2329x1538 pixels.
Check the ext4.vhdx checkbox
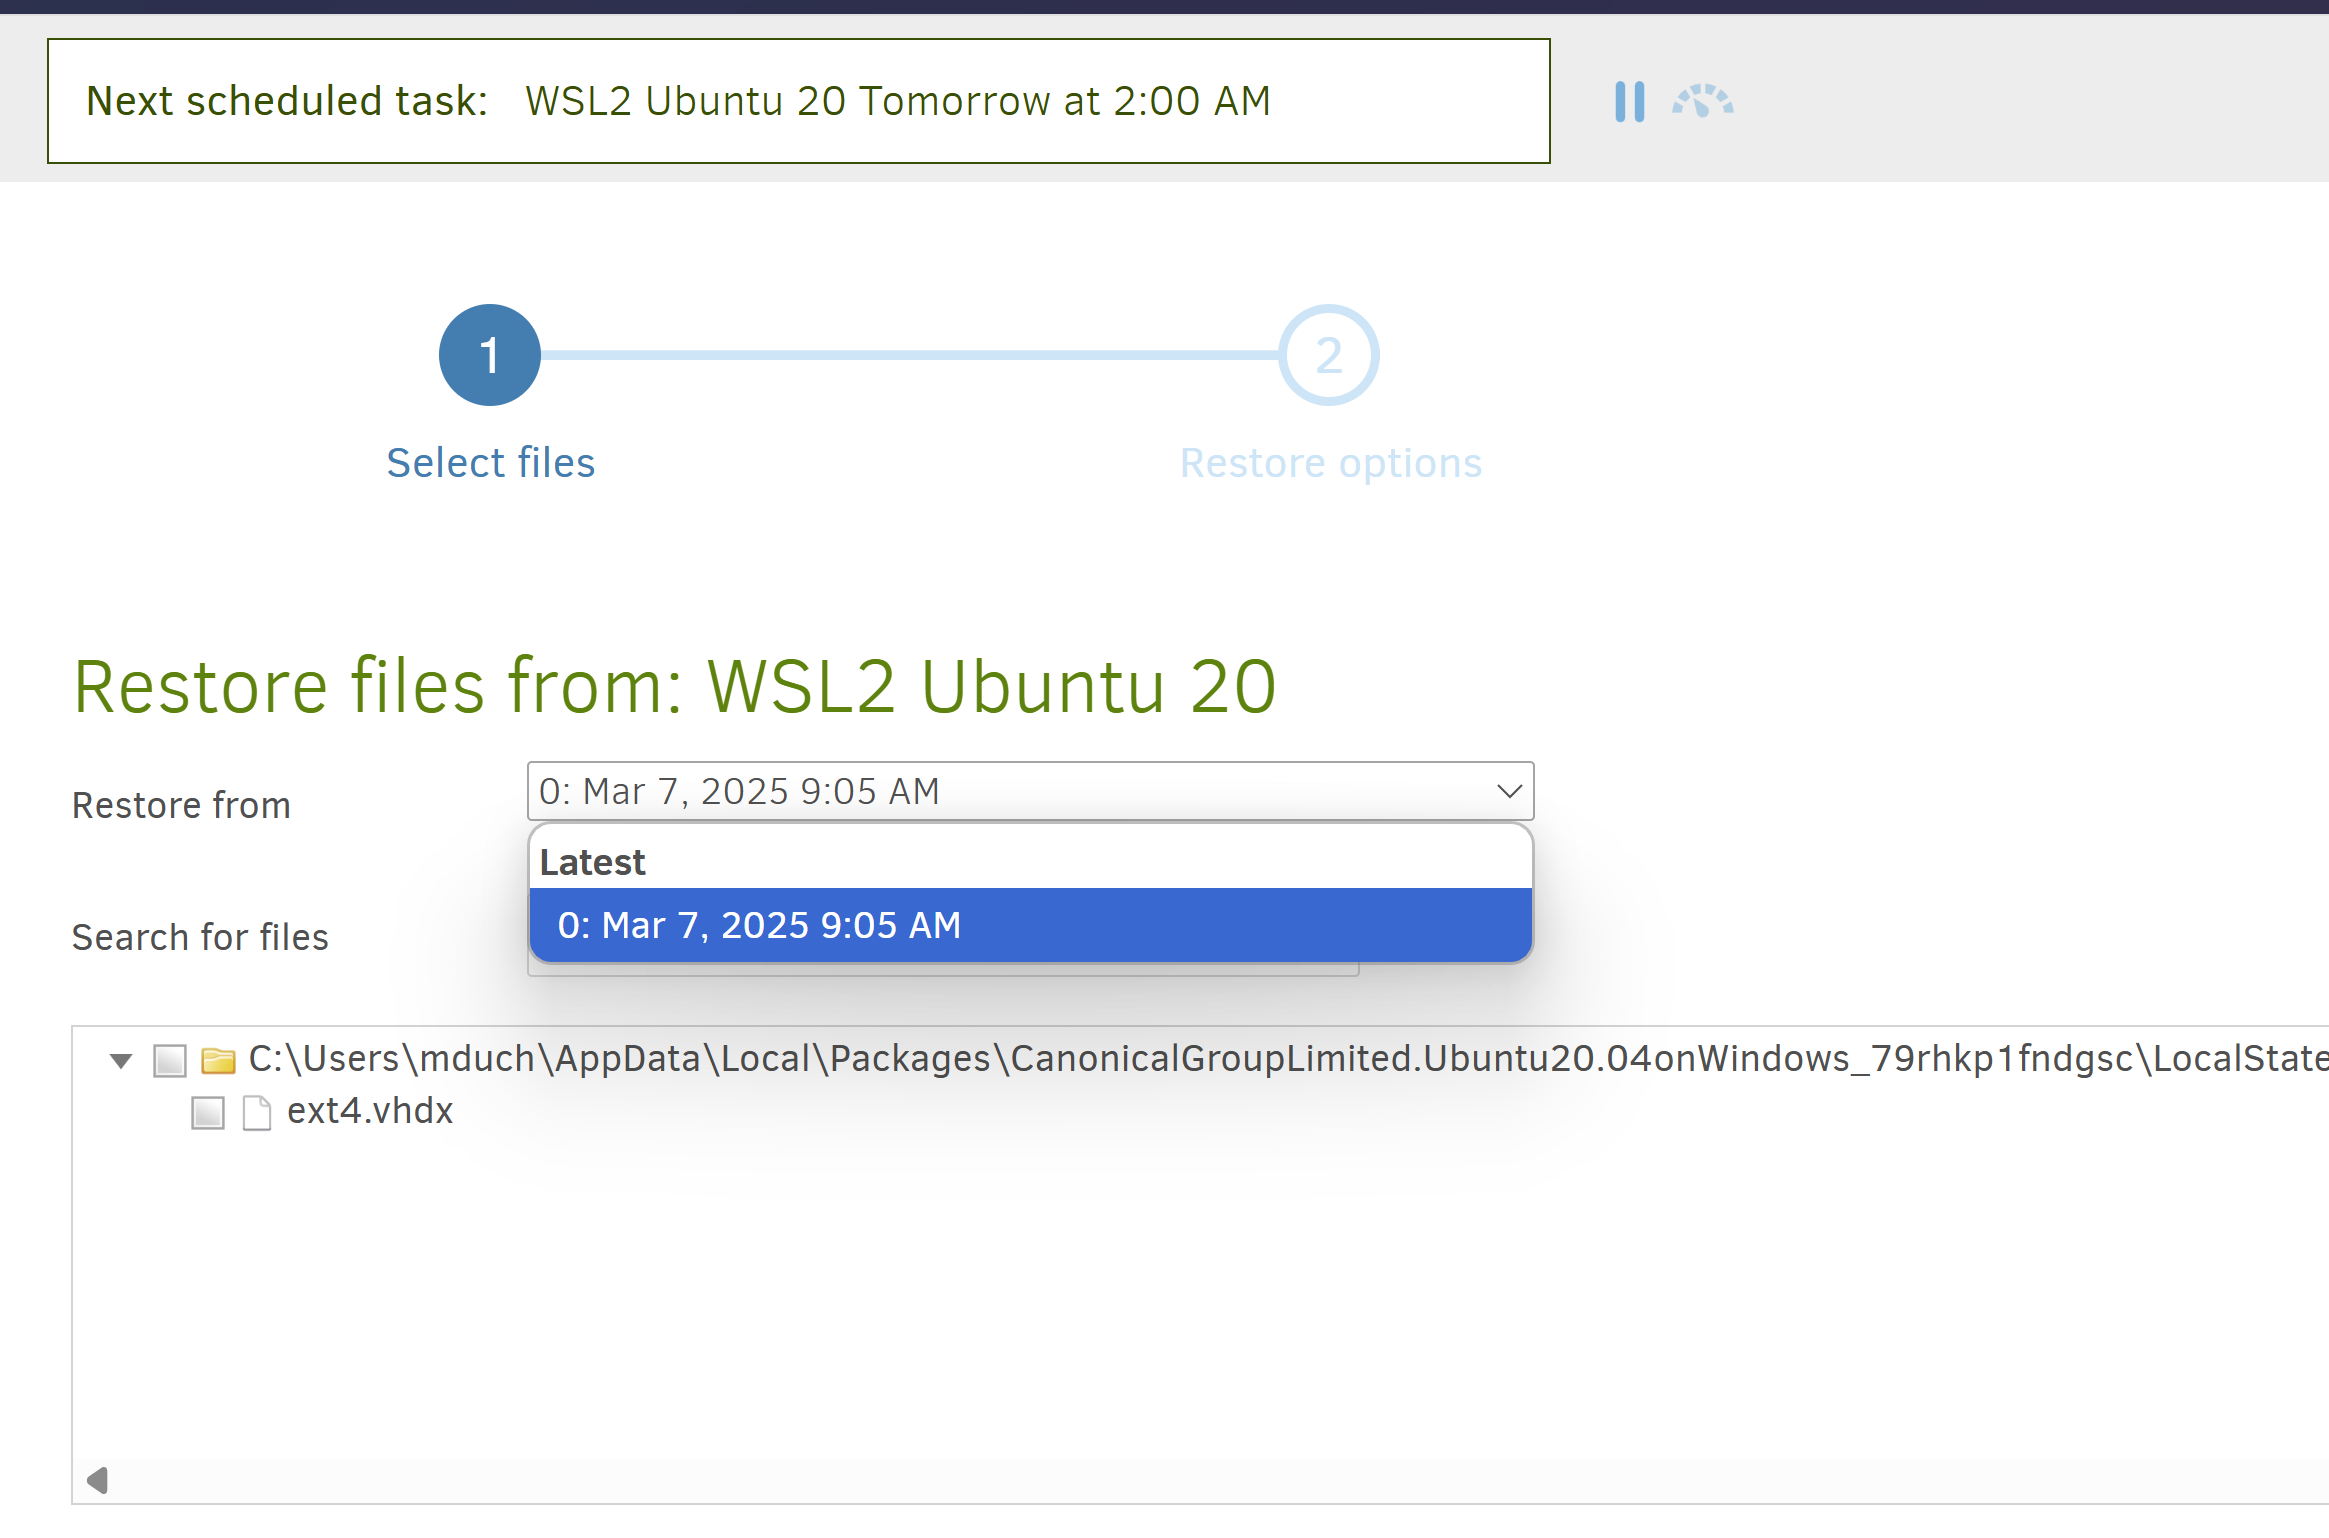coord(208,1112)
